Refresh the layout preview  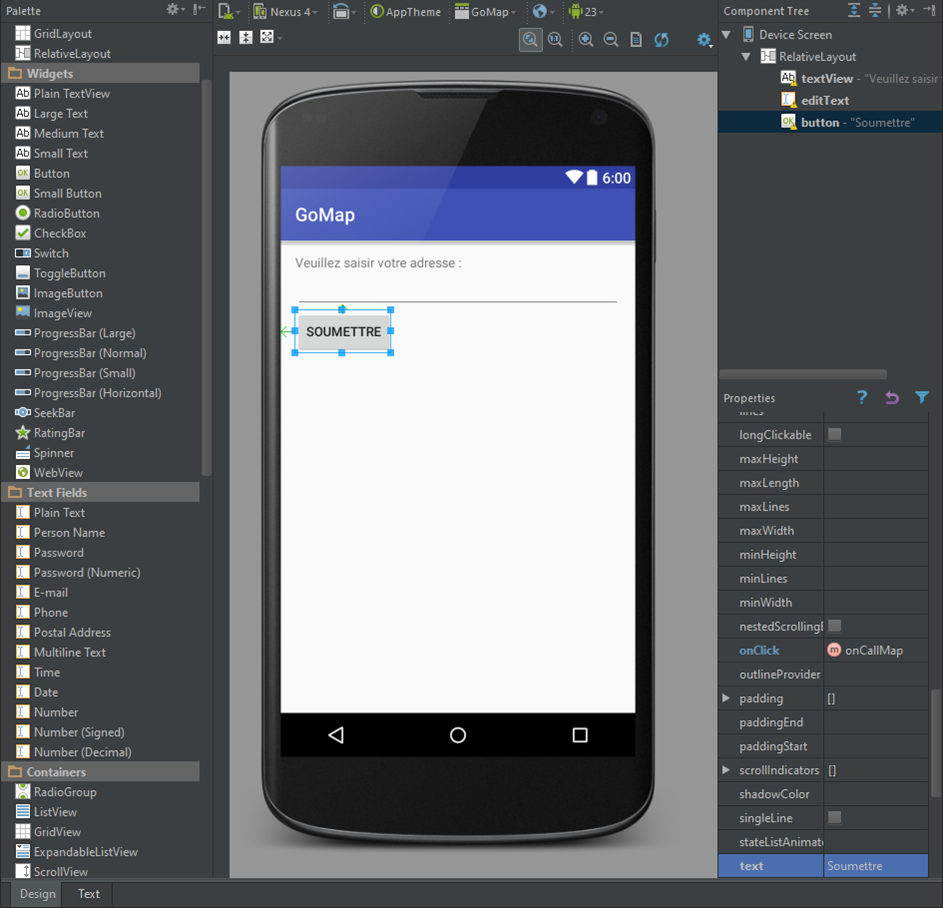661,40
